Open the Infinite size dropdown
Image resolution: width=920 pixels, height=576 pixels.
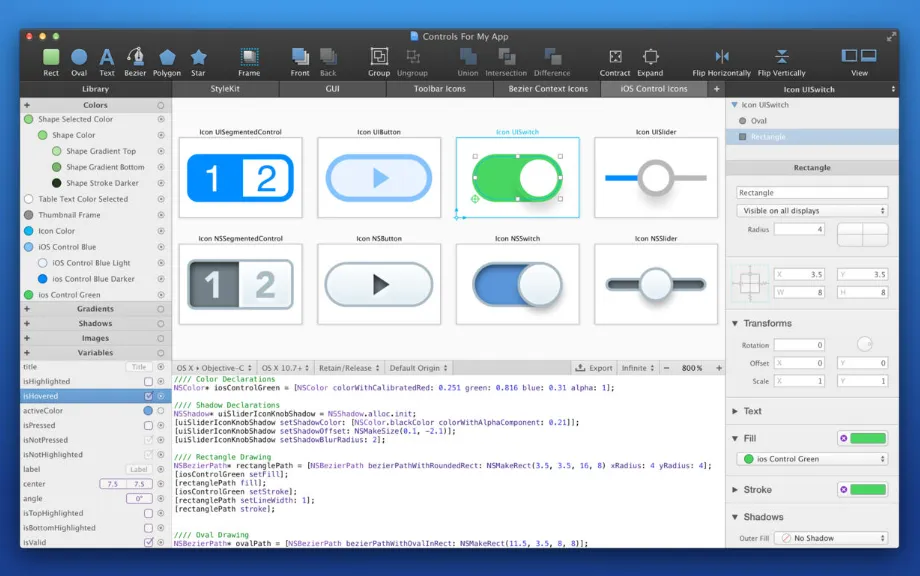[638, 368]
